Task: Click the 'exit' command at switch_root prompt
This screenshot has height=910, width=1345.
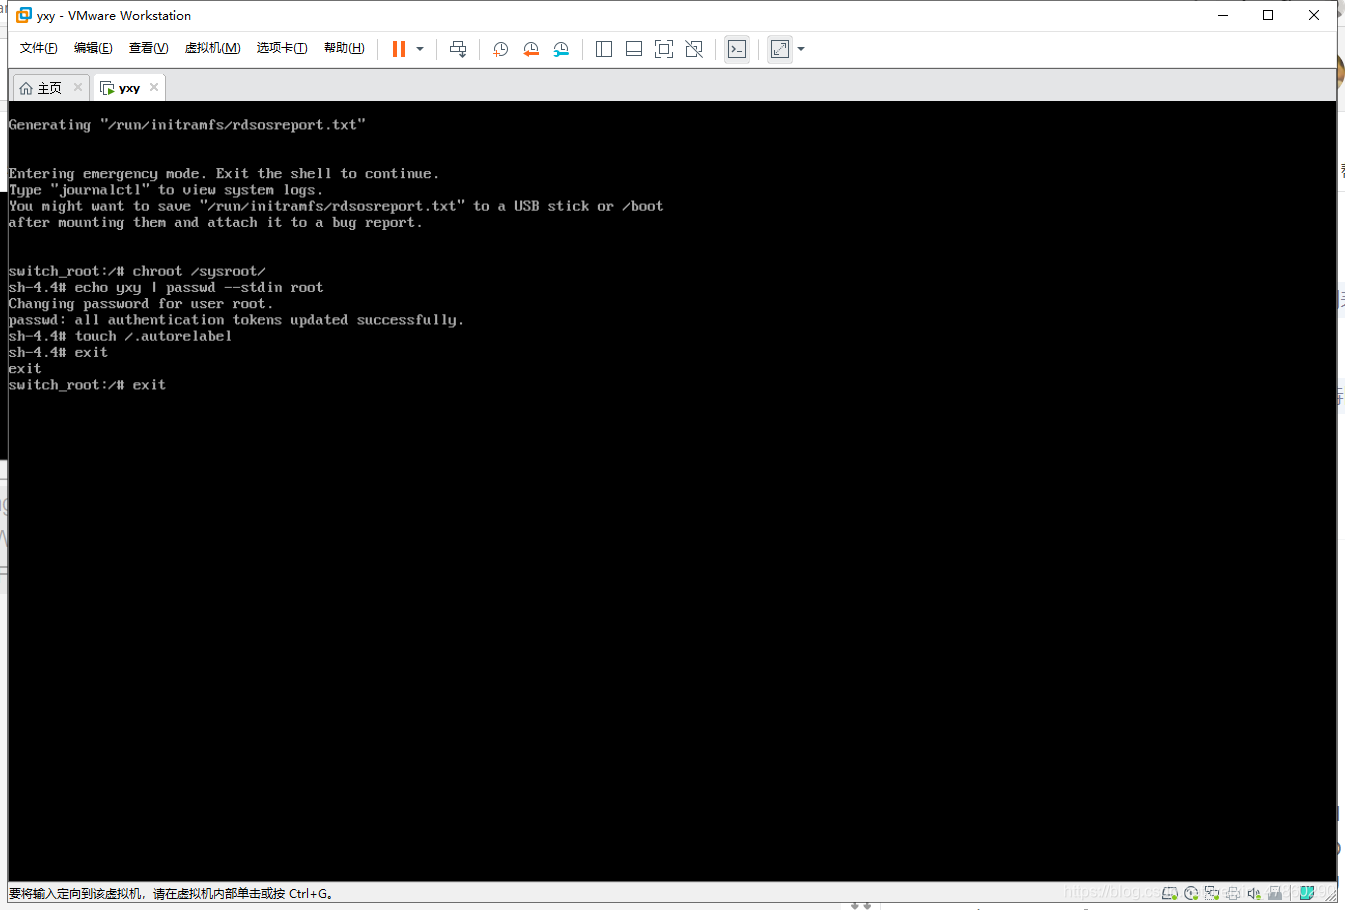Action: tap(149, 385)
